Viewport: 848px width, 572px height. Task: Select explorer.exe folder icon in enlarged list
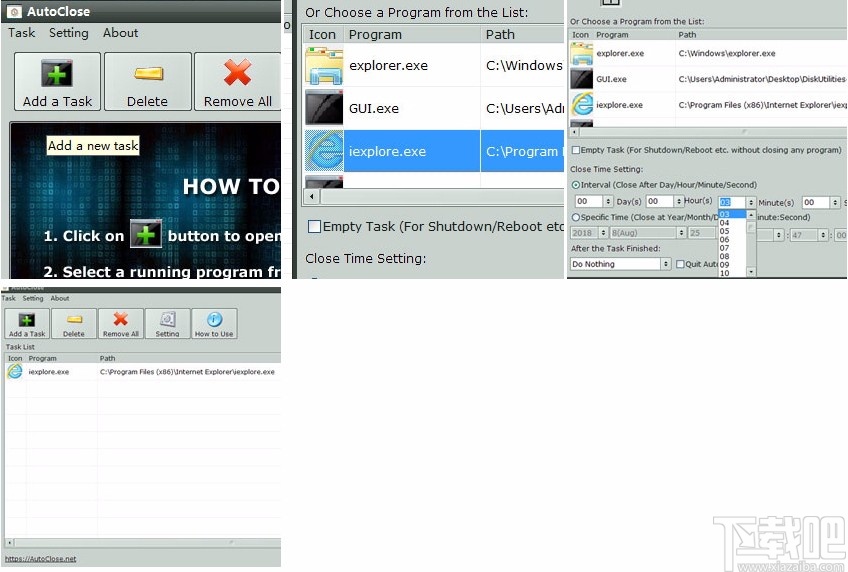click(323, 65)
